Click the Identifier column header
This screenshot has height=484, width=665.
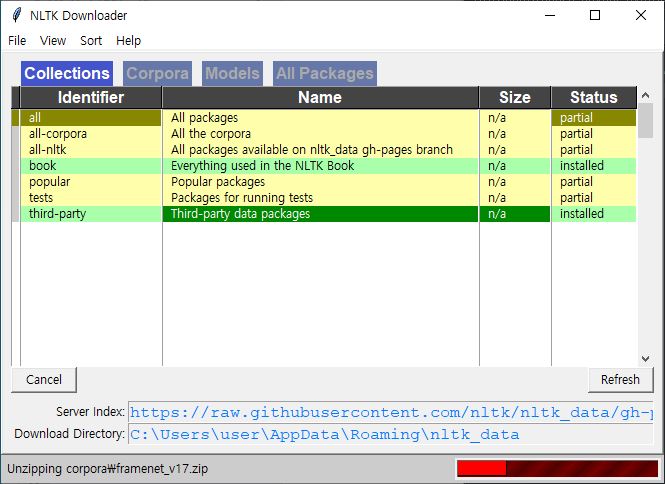[x=91, y=97]
